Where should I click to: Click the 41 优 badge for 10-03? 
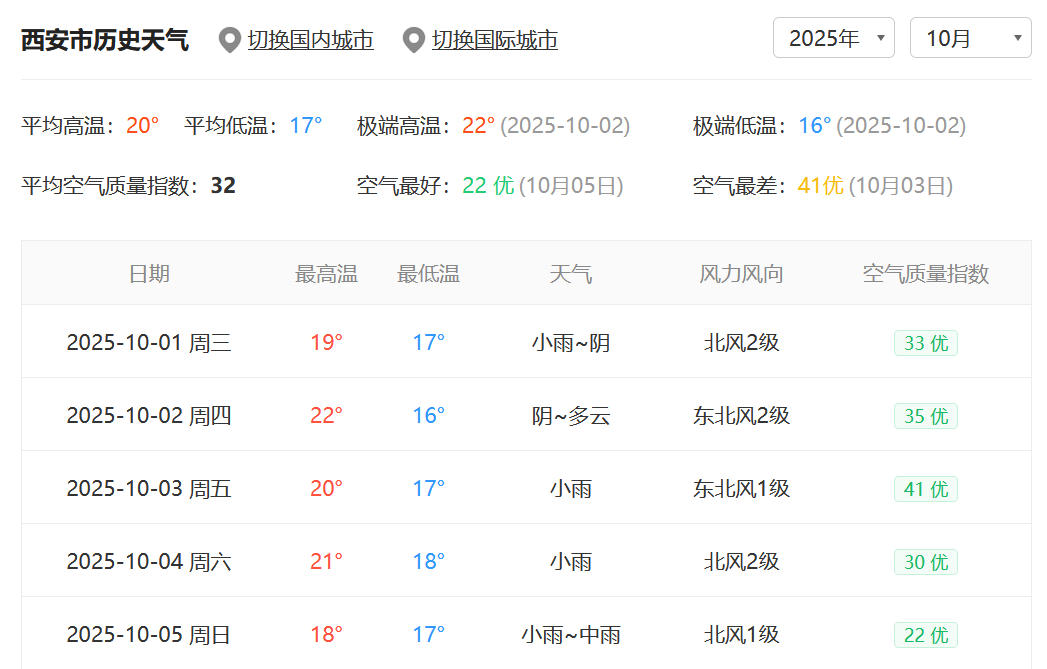tap(925, 489)
